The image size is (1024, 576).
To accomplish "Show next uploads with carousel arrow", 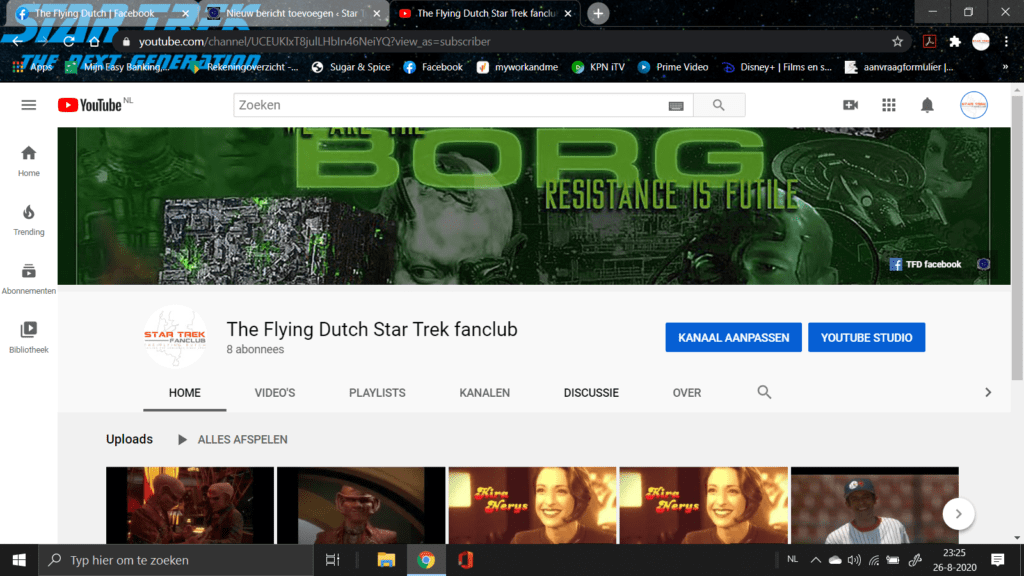I will [x=959, y=514].
